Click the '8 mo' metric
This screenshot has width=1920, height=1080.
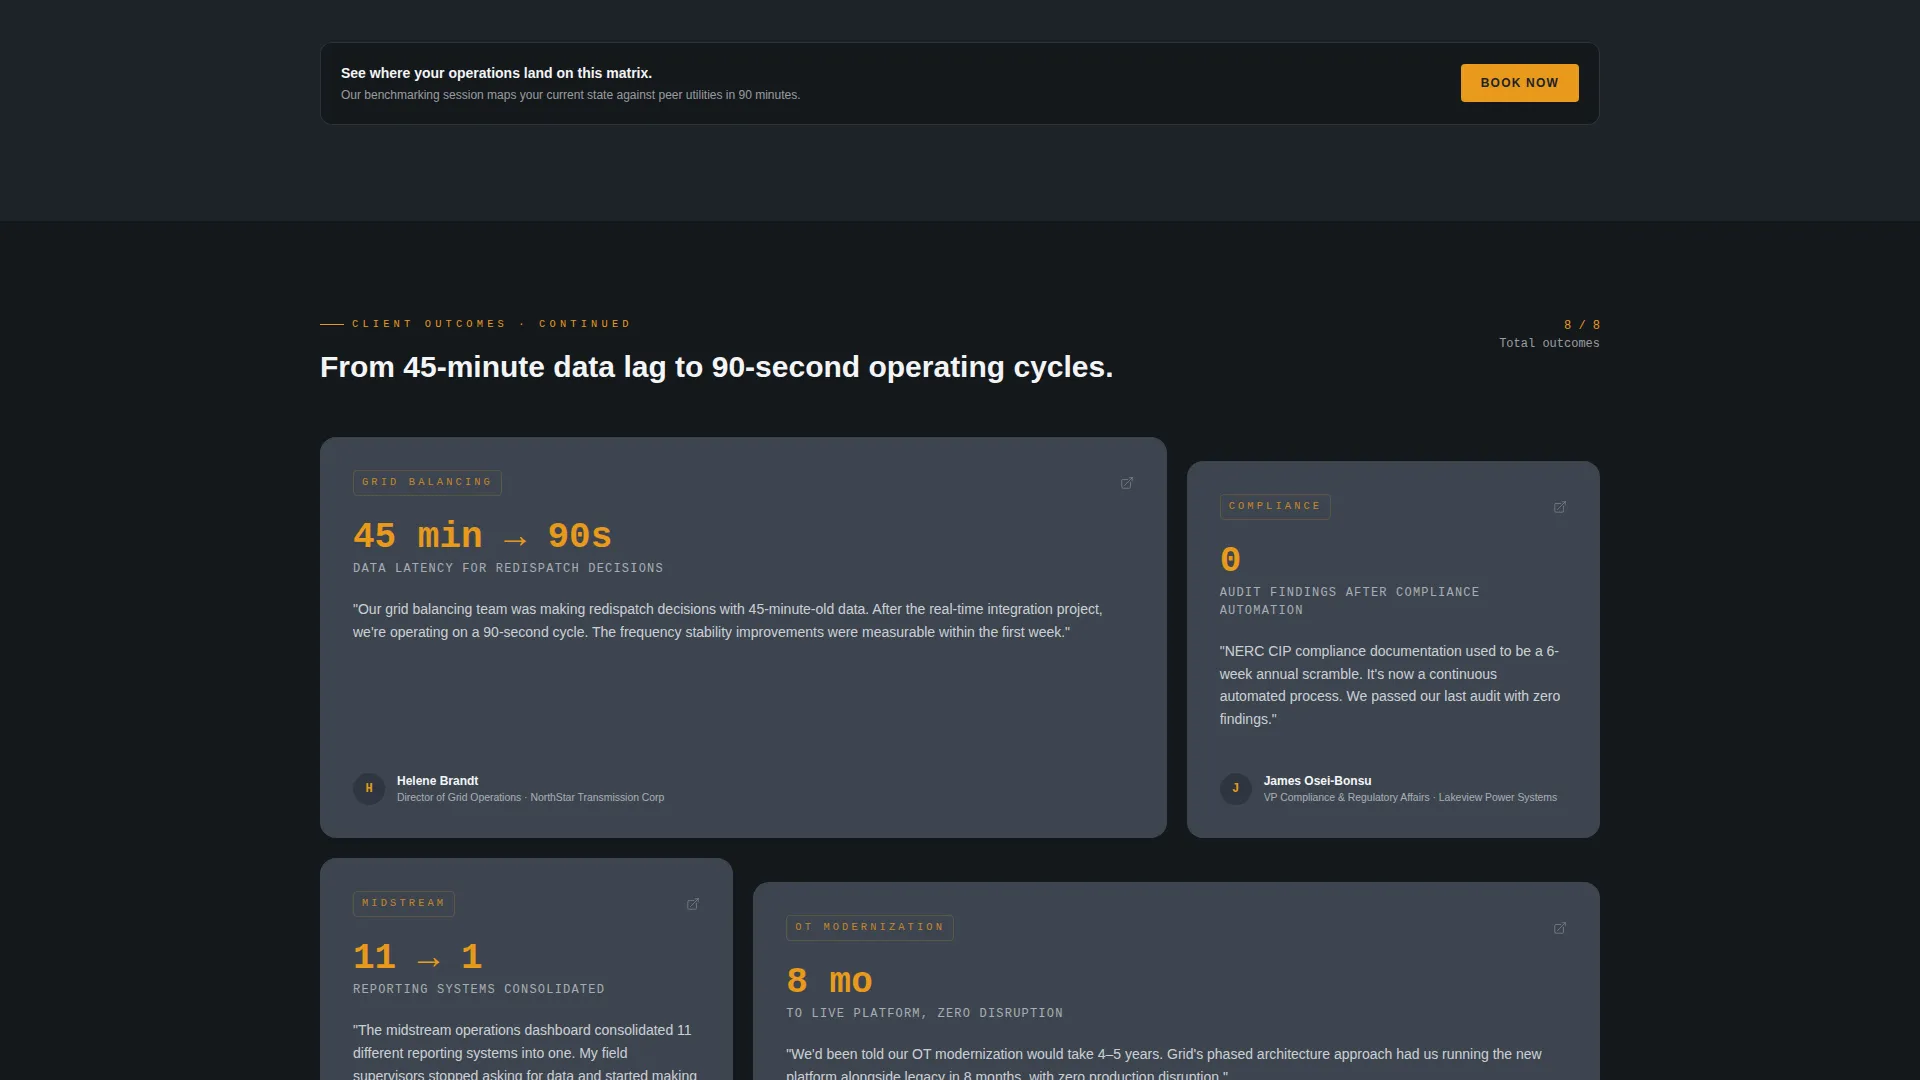click(829, 981)
